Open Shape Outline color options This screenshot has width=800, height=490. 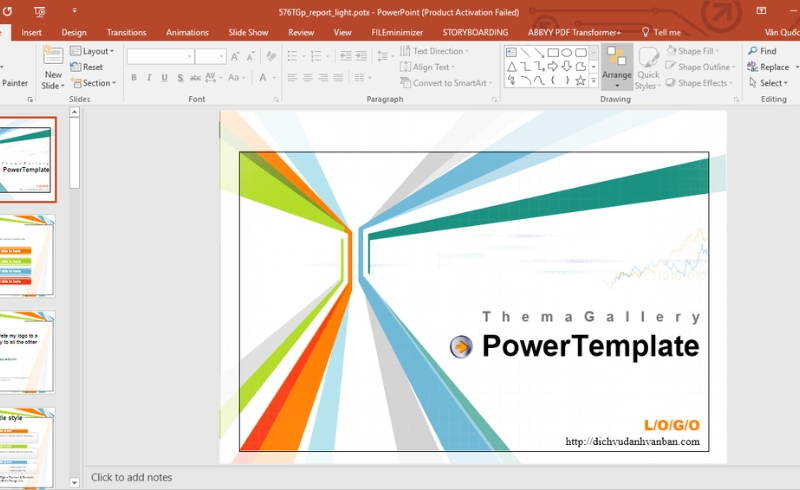(700, 67)
